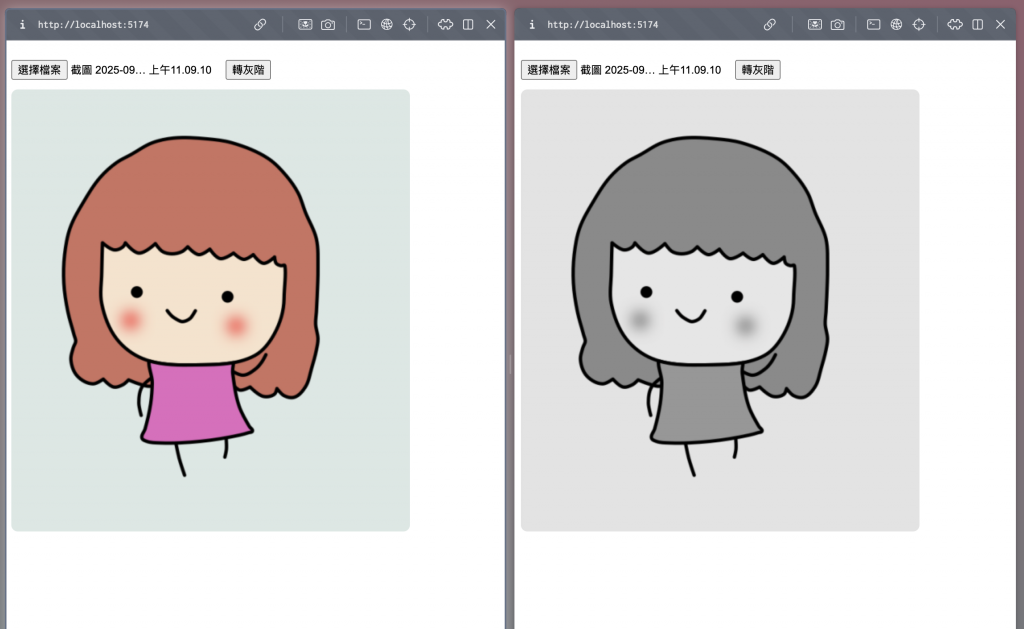Click 轉灰階 button in the left window
1024x629 pixels.
pyautogui.click(x=248, y=70)
